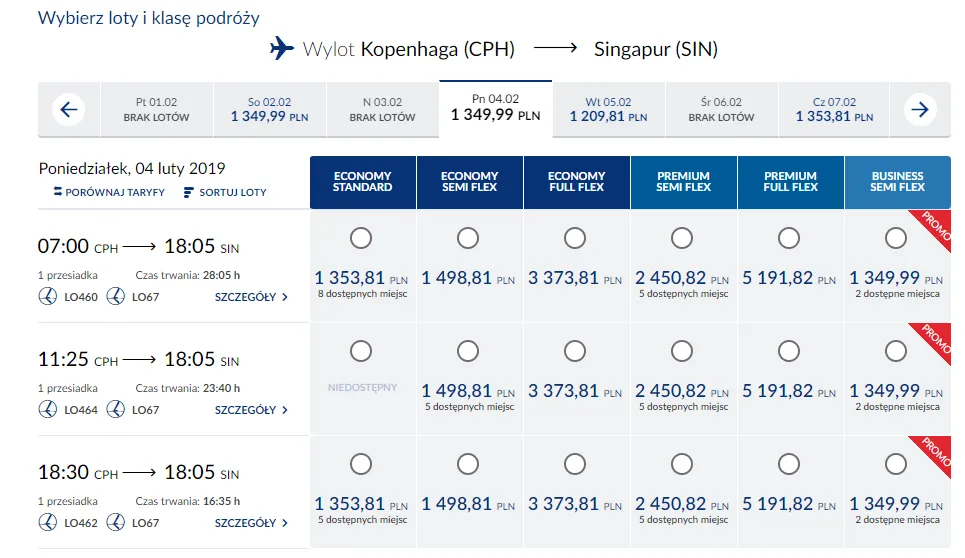Select Premium Semi Flex for the 07:00 flight
Viewport: 965px width, 558px height.
click(682, 238)
